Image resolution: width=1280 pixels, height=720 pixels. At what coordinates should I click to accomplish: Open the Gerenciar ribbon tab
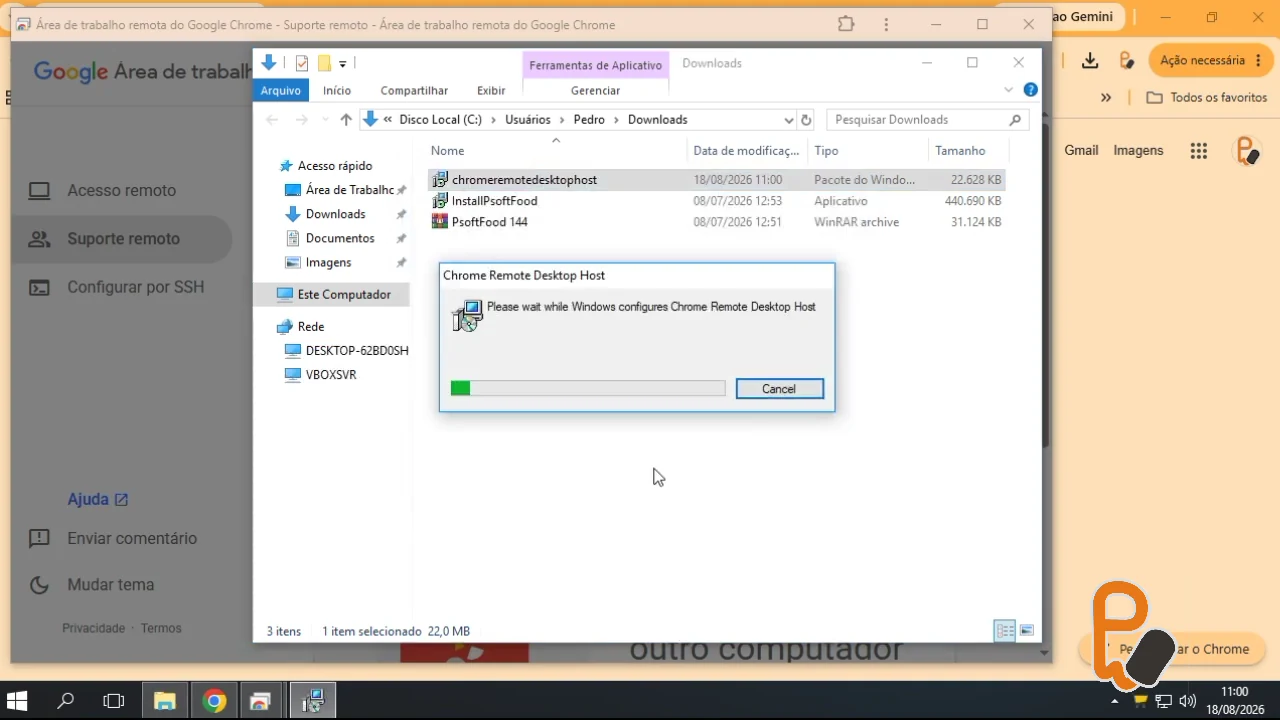coord(595,90)
